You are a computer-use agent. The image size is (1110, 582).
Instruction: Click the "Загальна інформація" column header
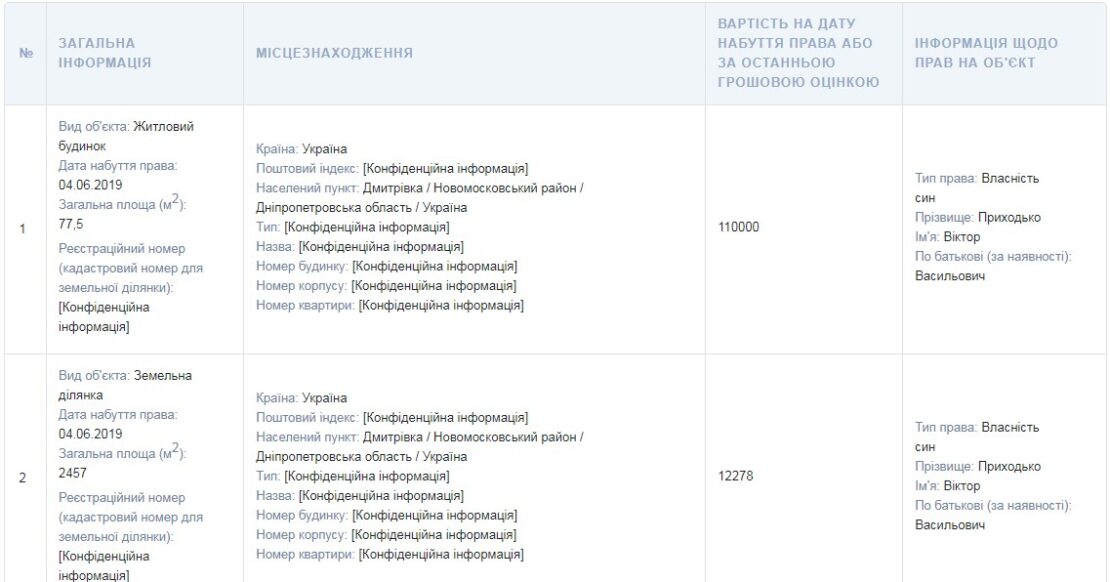[x=105, y=53]
